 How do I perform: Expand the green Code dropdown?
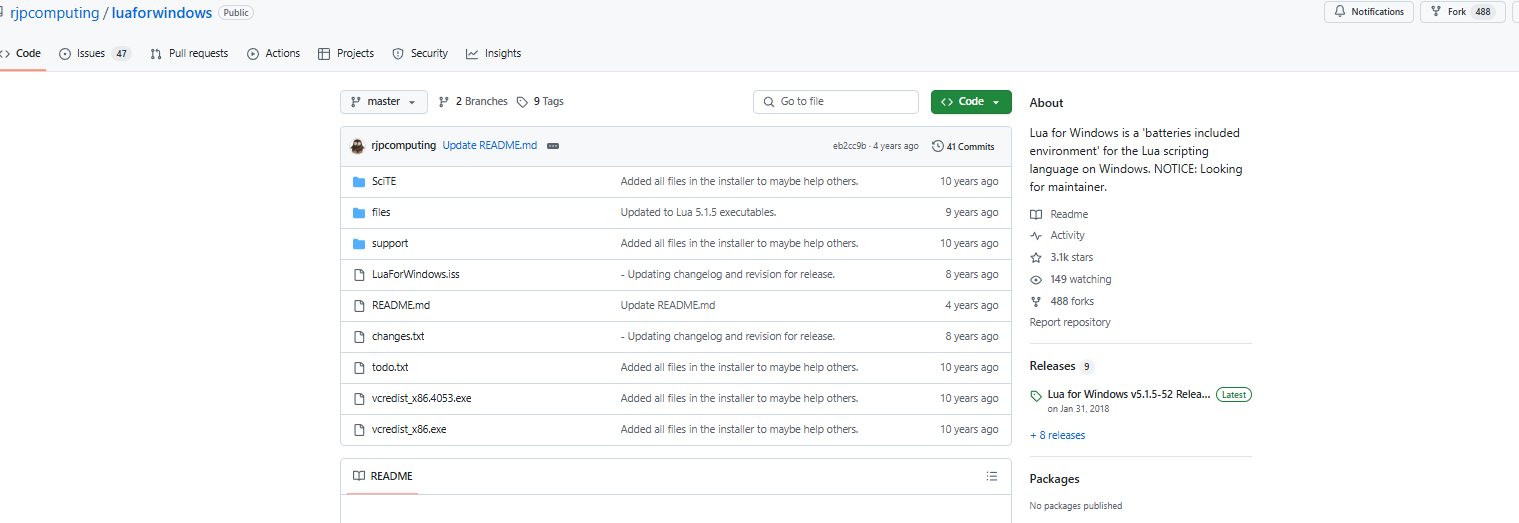[971, 102]
